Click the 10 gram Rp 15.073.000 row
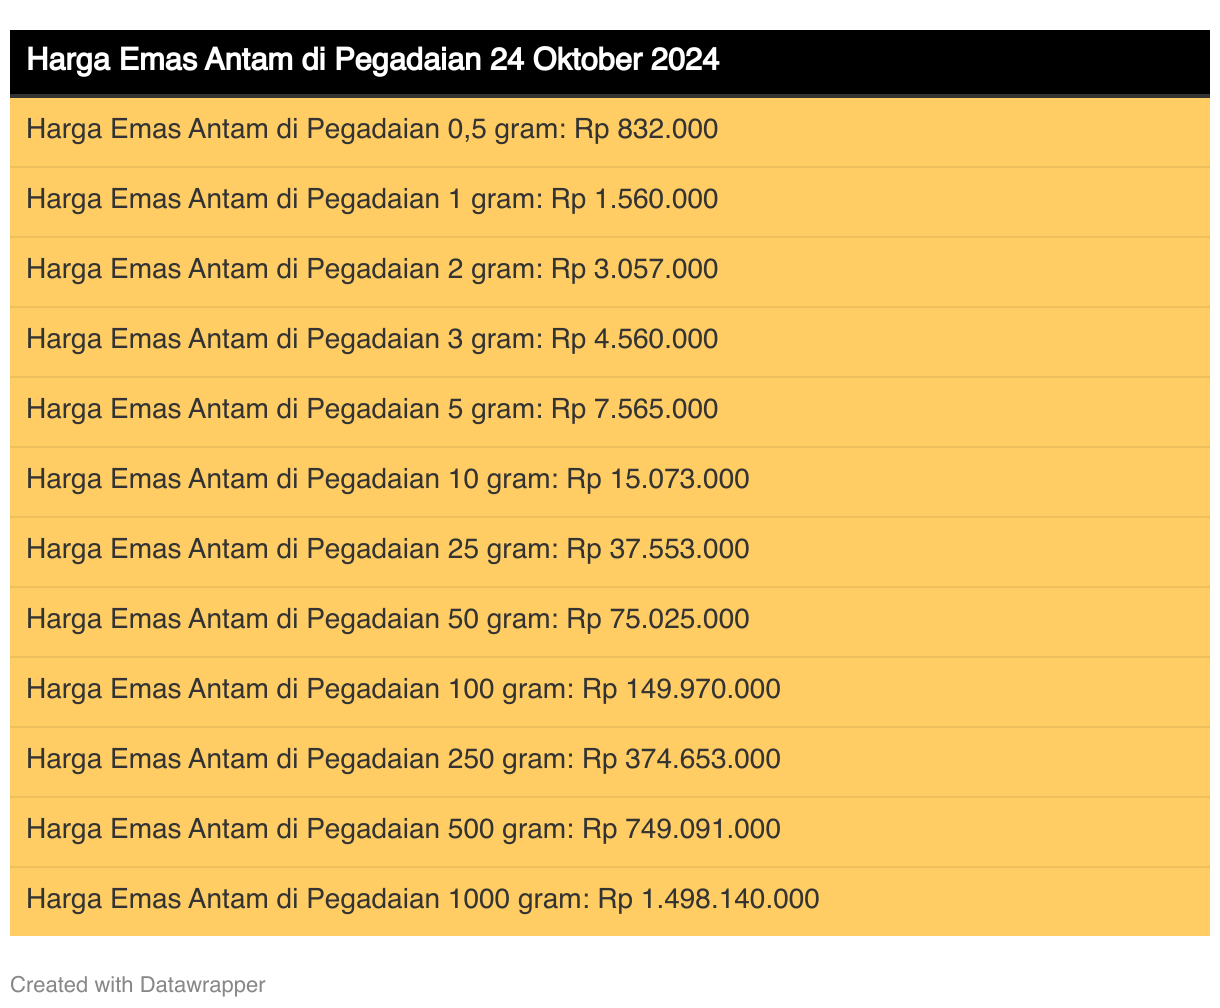Screen dimensions: 1220x1008 click(387, 480)
